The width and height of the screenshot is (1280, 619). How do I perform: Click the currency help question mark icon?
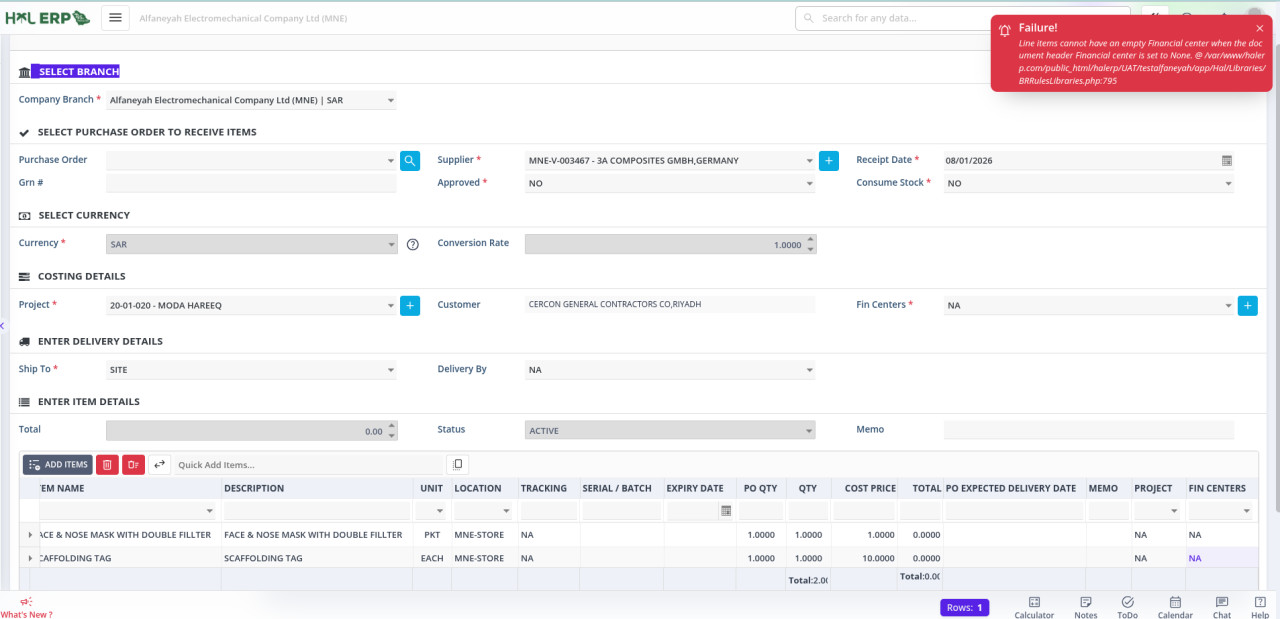click(412, 244)
